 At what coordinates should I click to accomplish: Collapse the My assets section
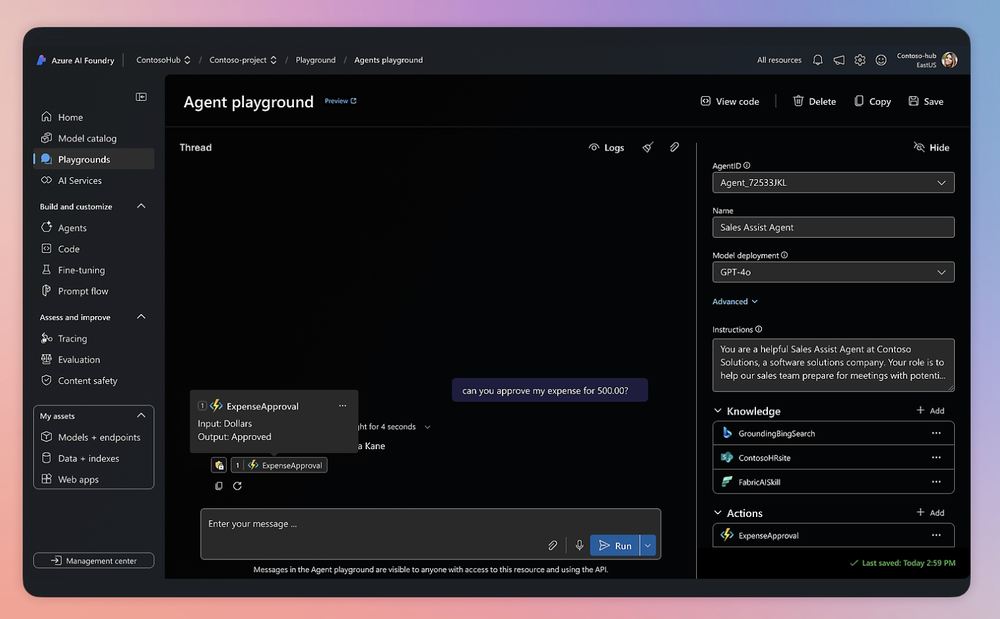click(x=141, y=416)
